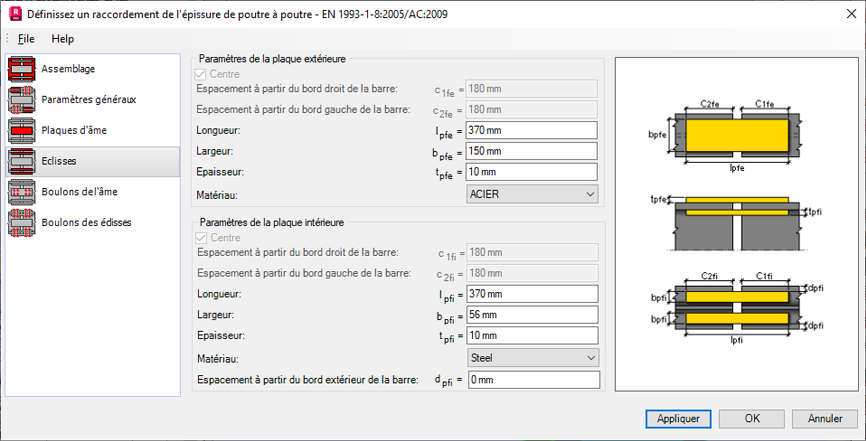866x441 pixels.
Task: Click the Appliquer button
Action: [678, 419]
